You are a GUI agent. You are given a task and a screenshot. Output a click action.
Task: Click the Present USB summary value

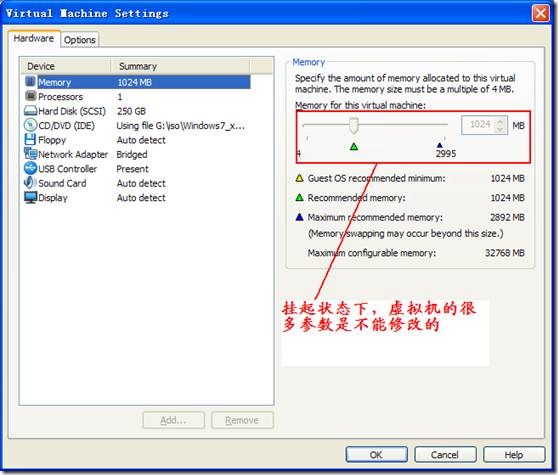coord(132,169)
